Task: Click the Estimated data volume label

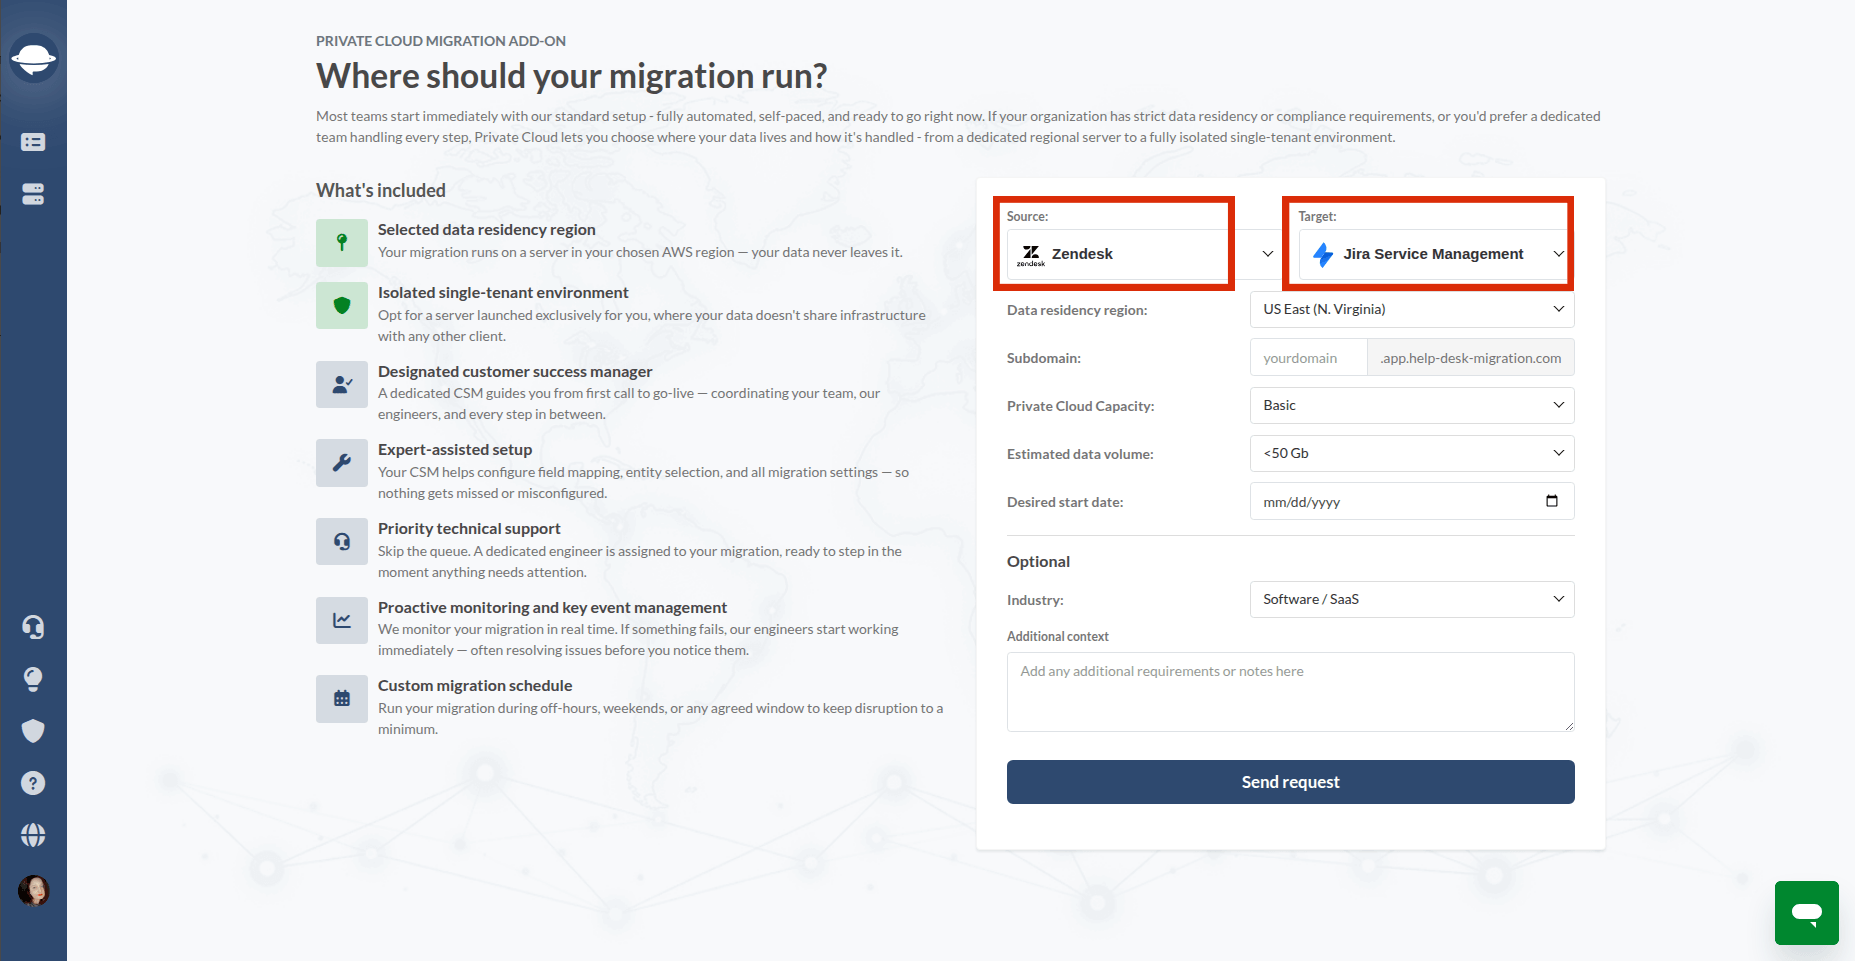Action: click(x=1080, y=454)
